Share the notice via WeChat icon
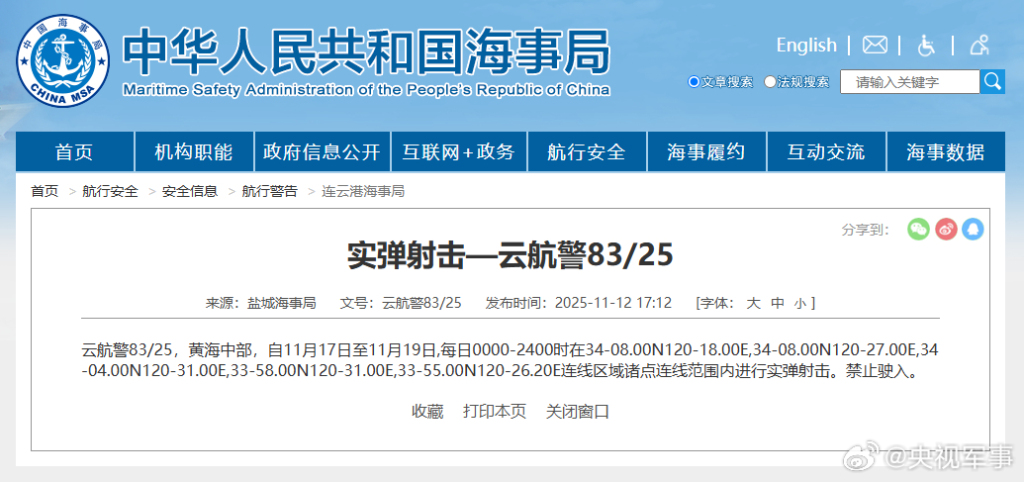1024x482 pixels. (918, 229)
